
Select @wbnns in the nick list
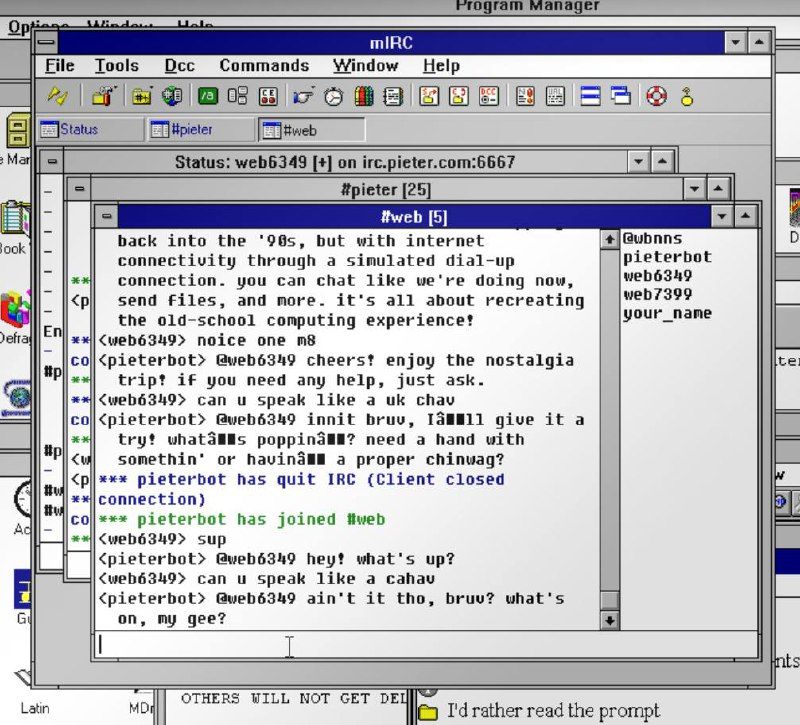tap(652, 238)
